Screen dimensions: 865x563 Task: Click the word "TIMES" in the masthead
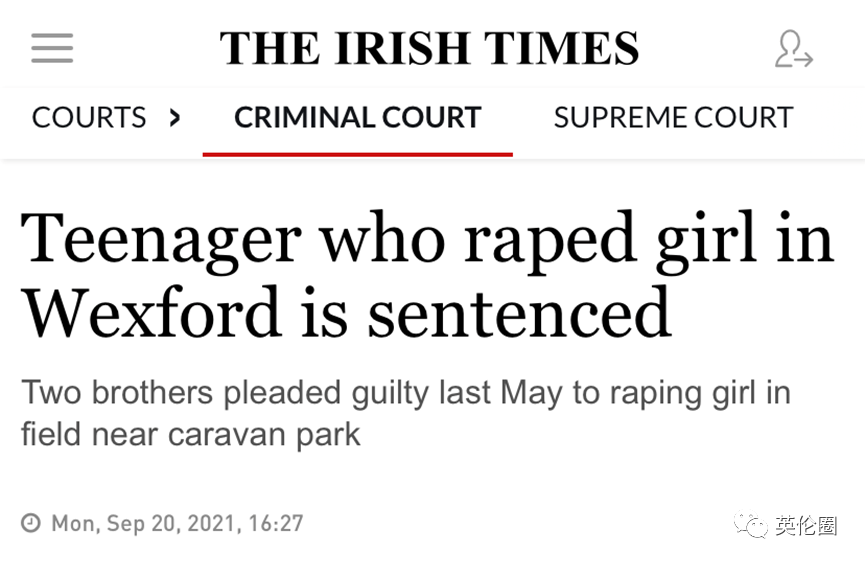click(x=561, y=49)
